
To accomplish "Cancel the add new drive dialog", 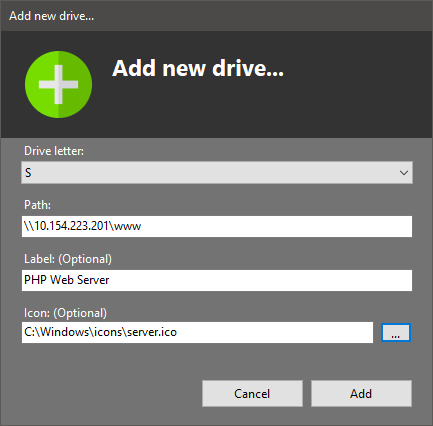I will [252, 393].
